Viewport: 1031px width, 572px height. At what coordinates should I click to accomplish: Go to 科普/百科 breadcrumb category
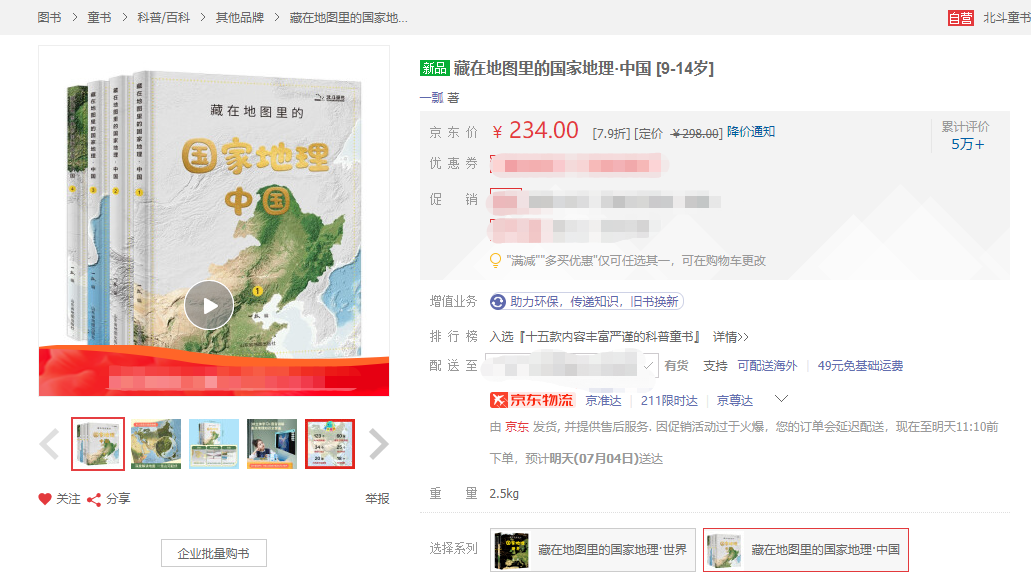click(x=163, y=18)
